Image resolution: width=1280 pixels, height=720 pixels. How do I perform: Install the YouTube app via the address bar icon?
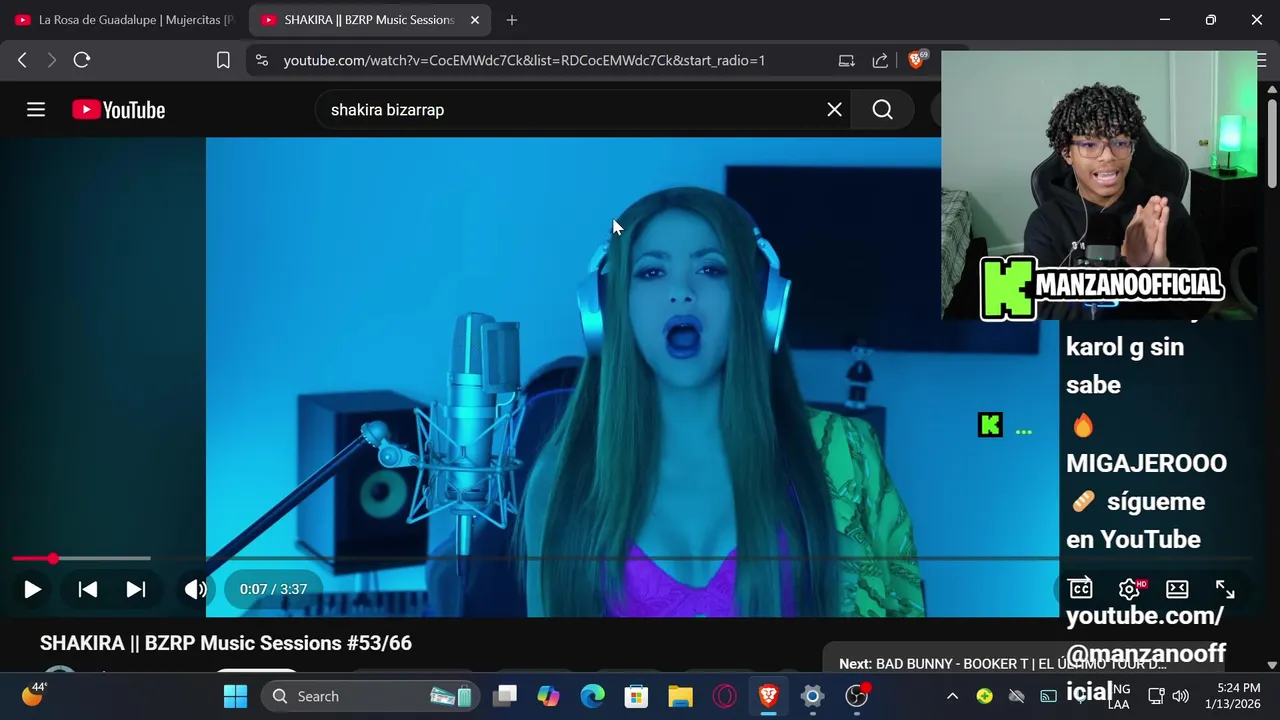pyautogui.click(x=846, y=60)
